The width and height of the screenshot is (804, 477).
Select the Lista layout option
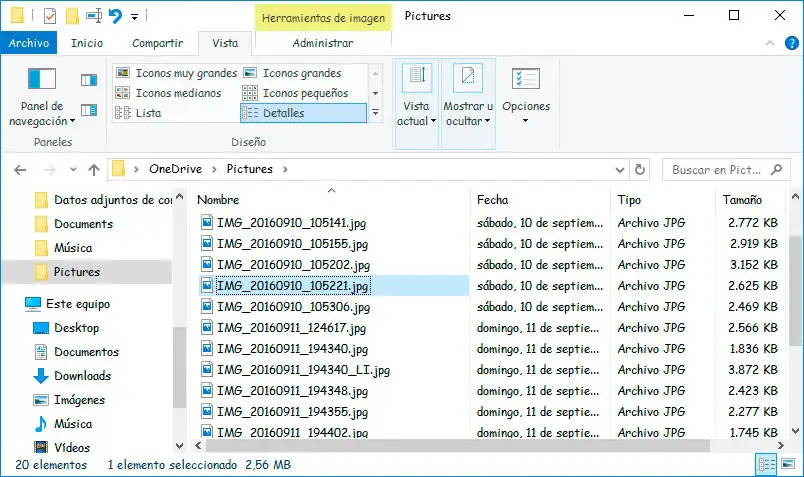(148, 113)
